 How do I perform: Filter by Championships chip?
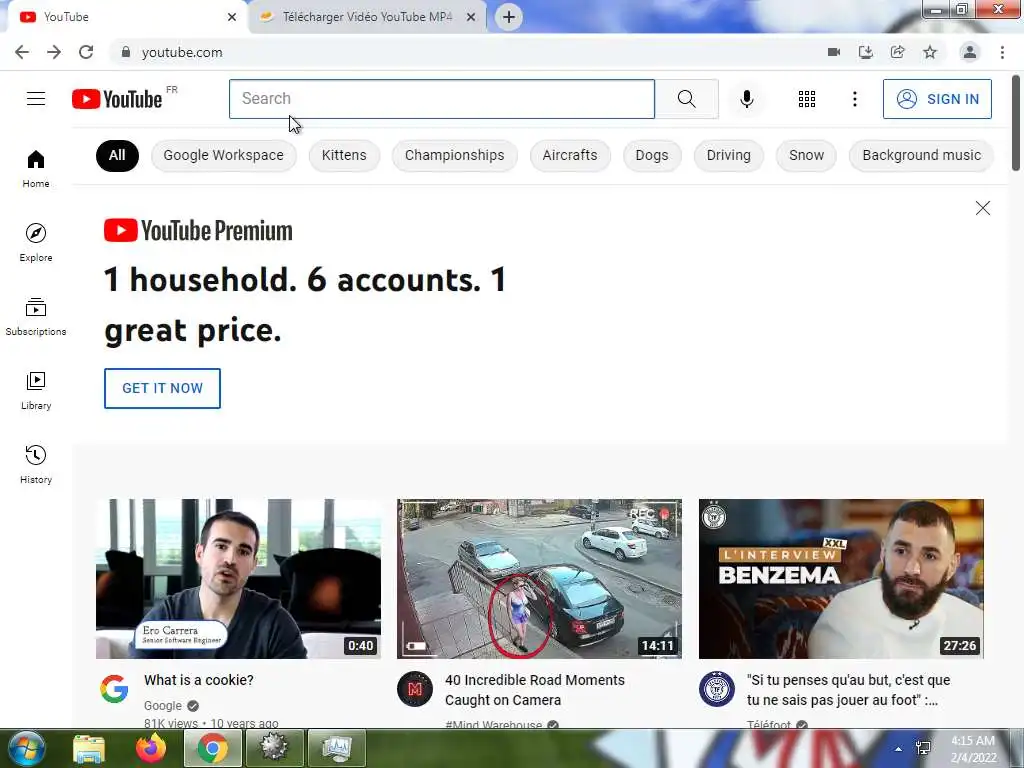(x=455, y=155)
